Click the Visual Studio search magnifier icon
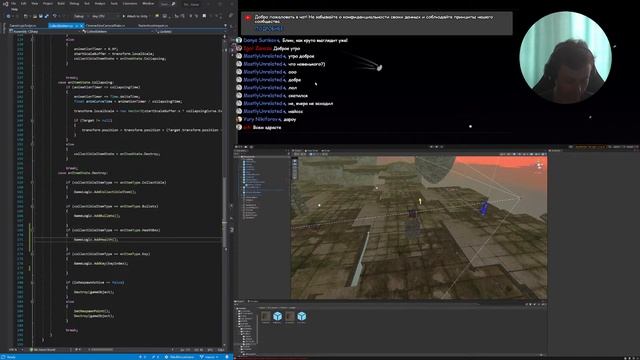The image size is (640, 360). (173, 4)
